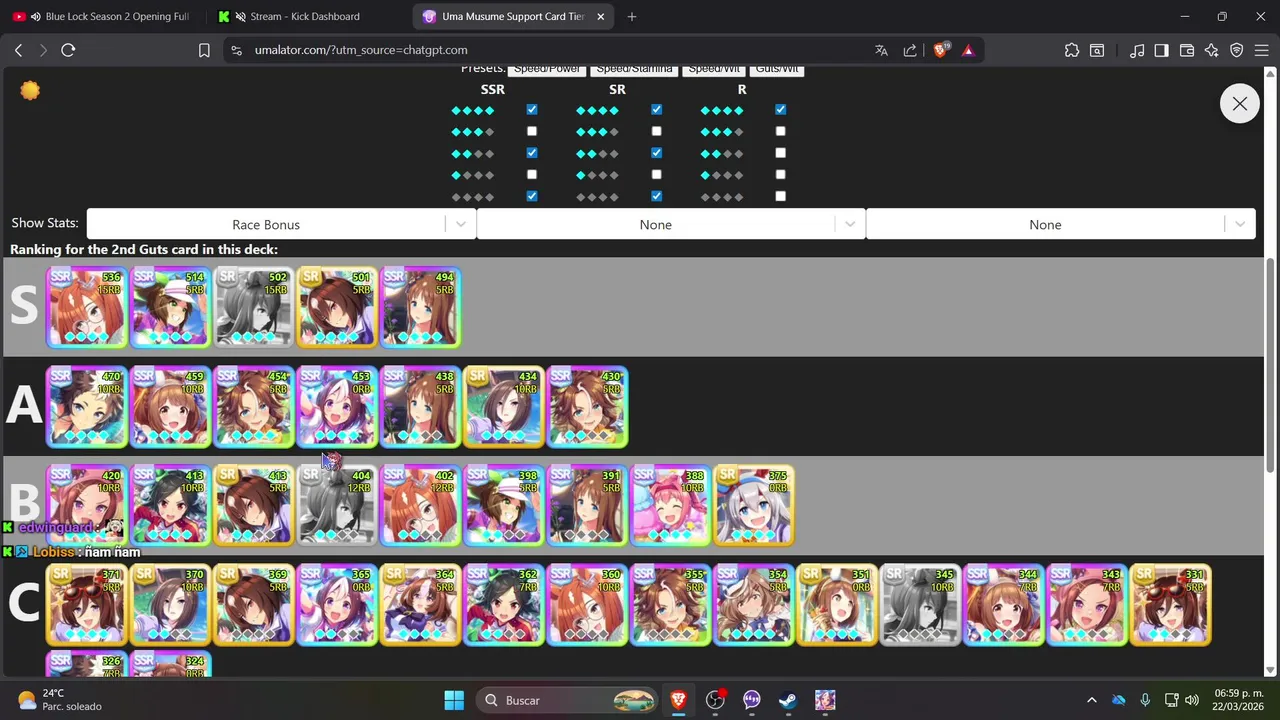Open the third Show Stats dropdown set to None
This screenshot has width=1280, height=720.
(1060, 225)
